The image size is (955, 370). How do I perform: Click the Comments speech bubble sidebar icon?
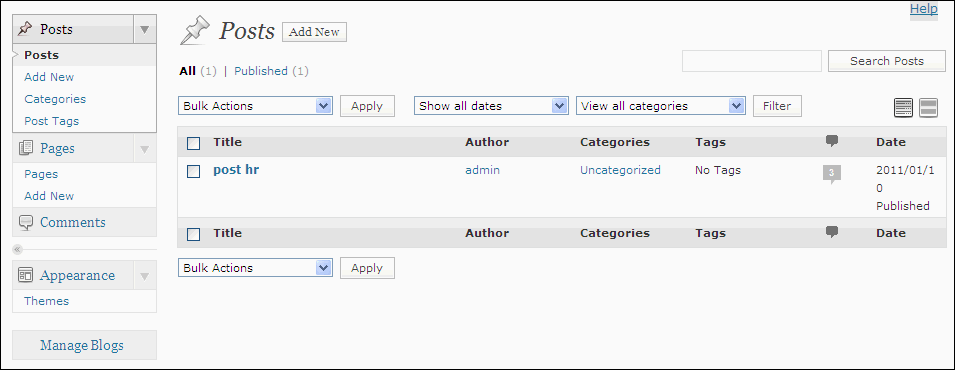tap(26, 222)
